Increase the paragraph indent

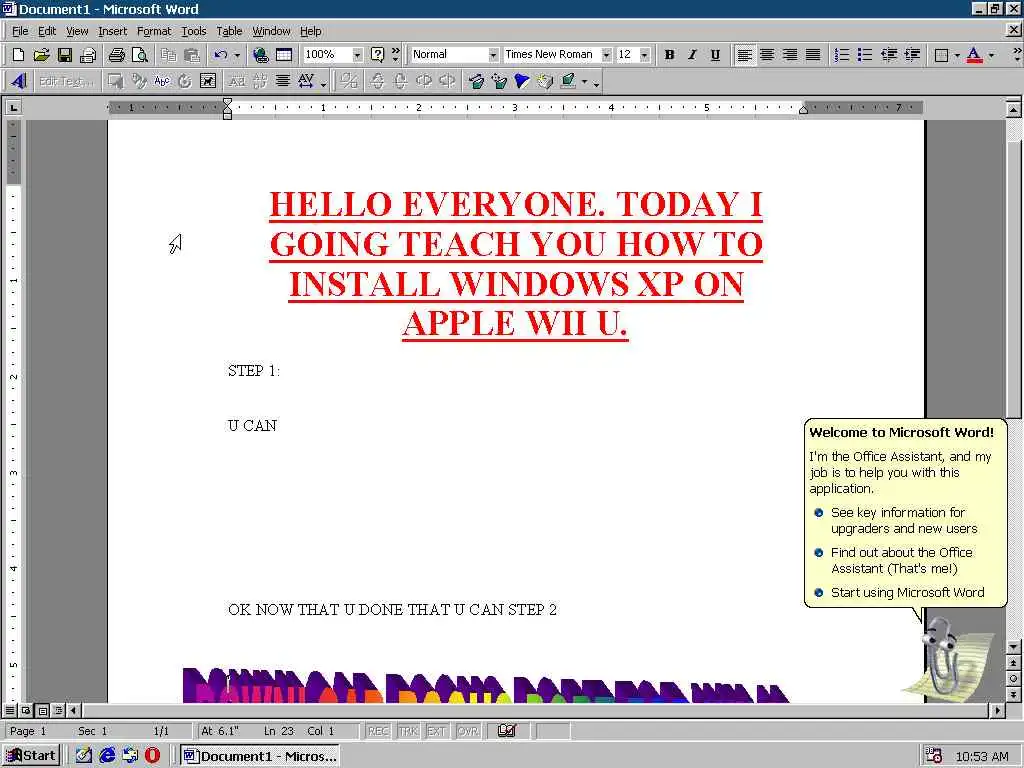(912, 55)
